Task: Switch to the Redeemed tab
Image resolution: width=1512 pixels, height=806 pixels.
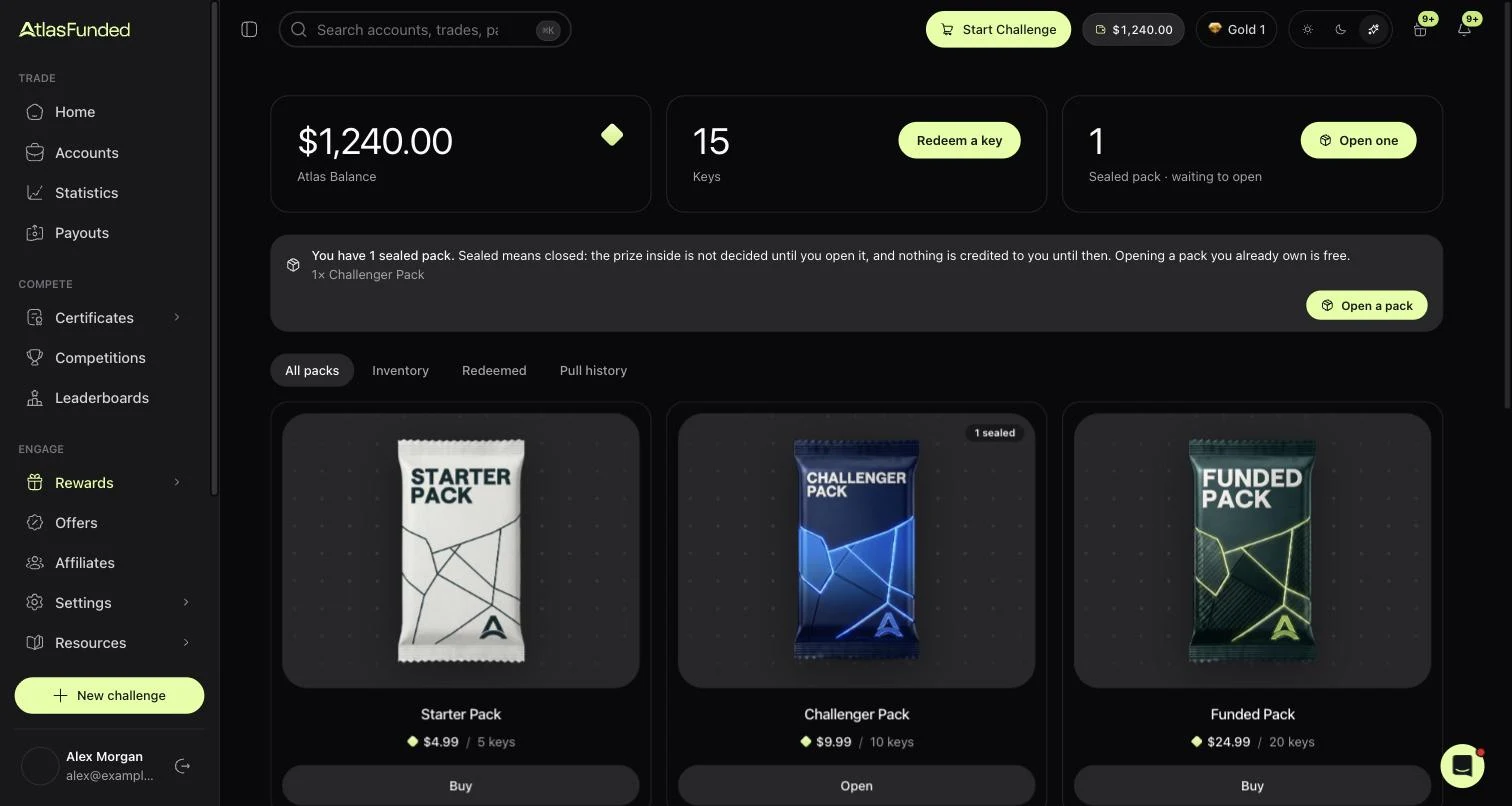Action: tap(494, 370)
